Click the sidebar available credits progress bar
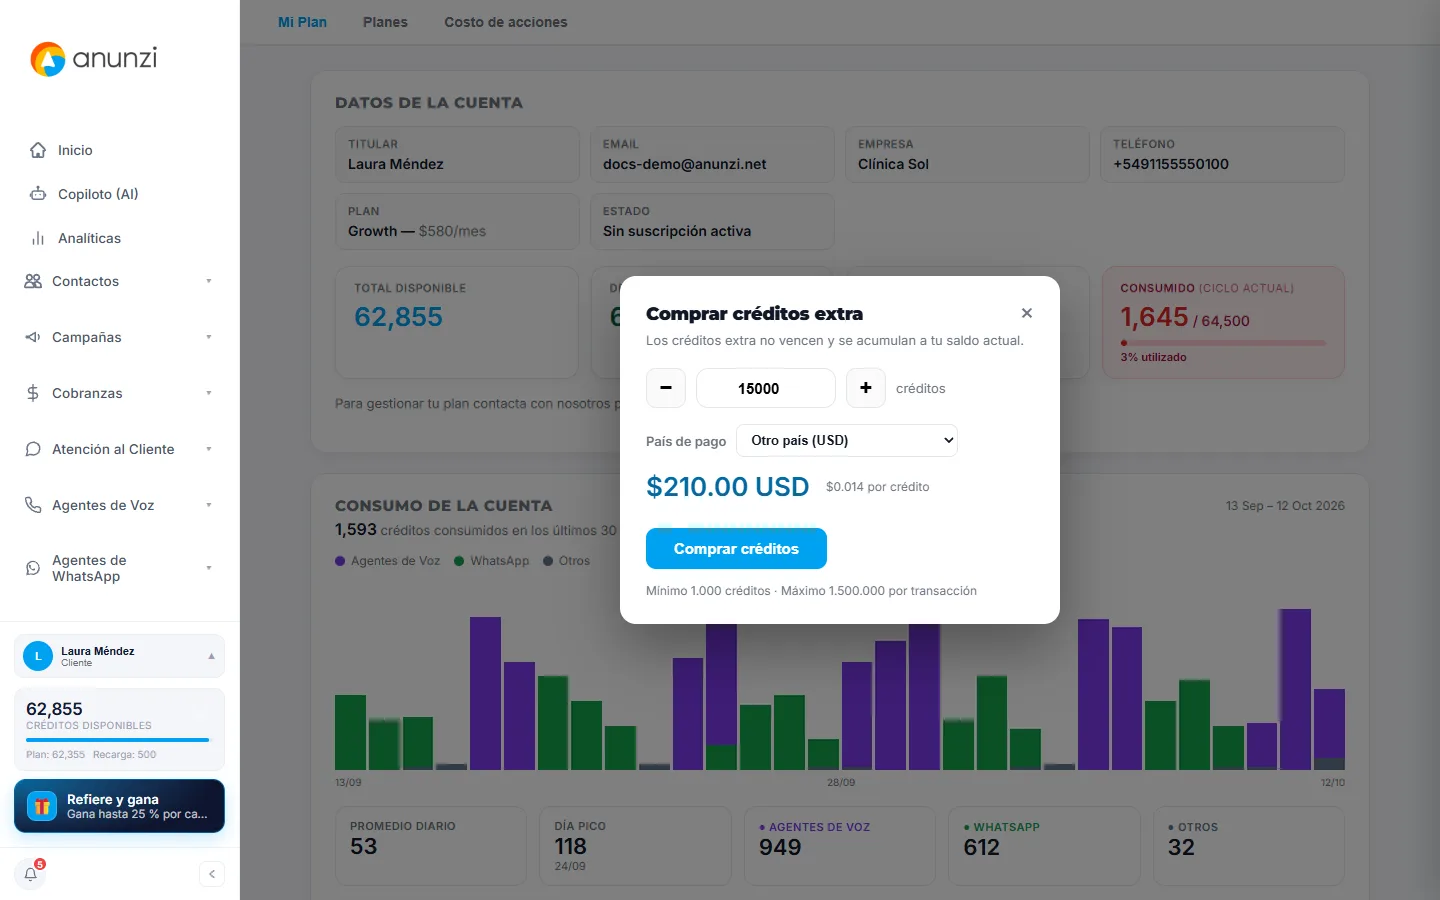Image resolution: width=1440 pixels, height=900 pixels. [119, 740]
